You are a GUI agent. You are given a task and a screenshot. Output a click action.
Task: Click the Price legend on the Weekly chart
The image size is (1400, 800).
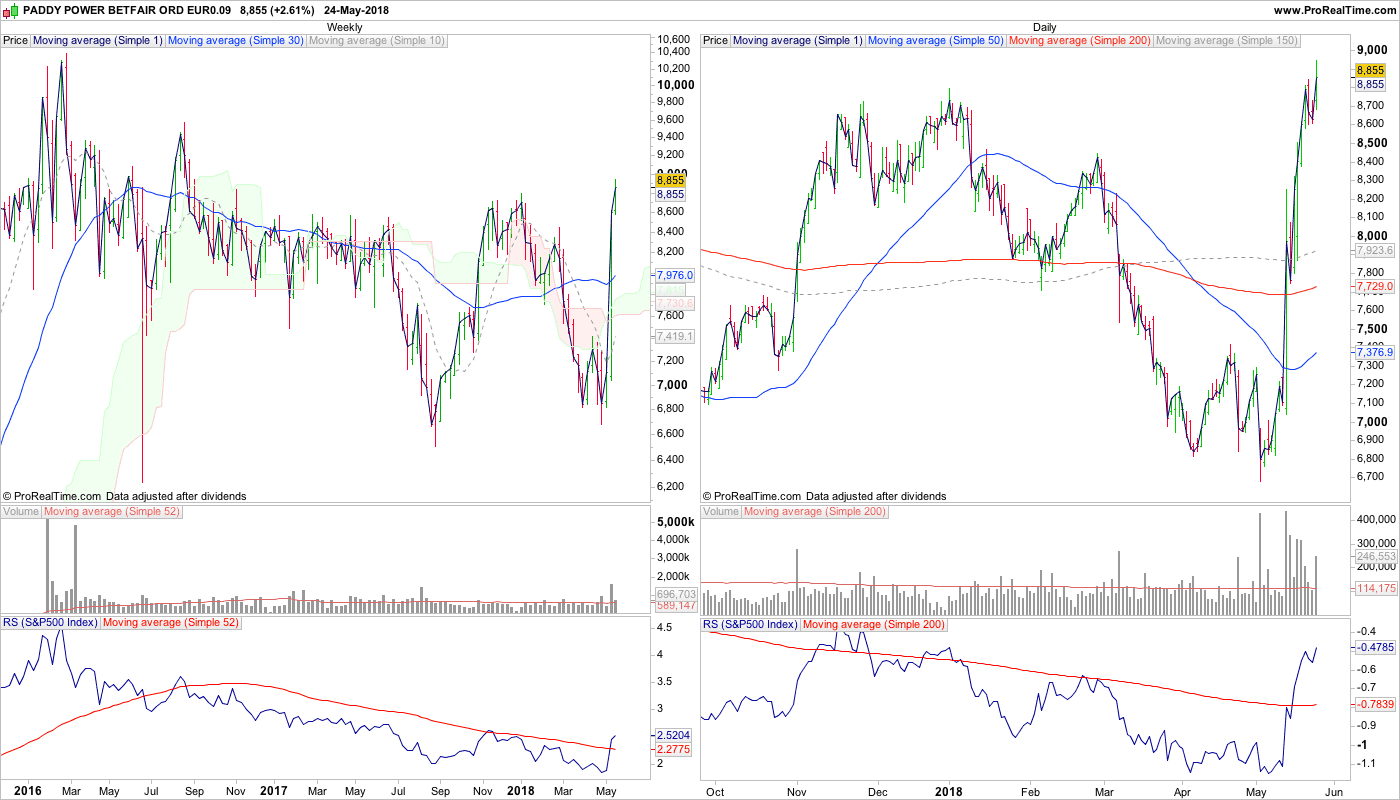16,41
